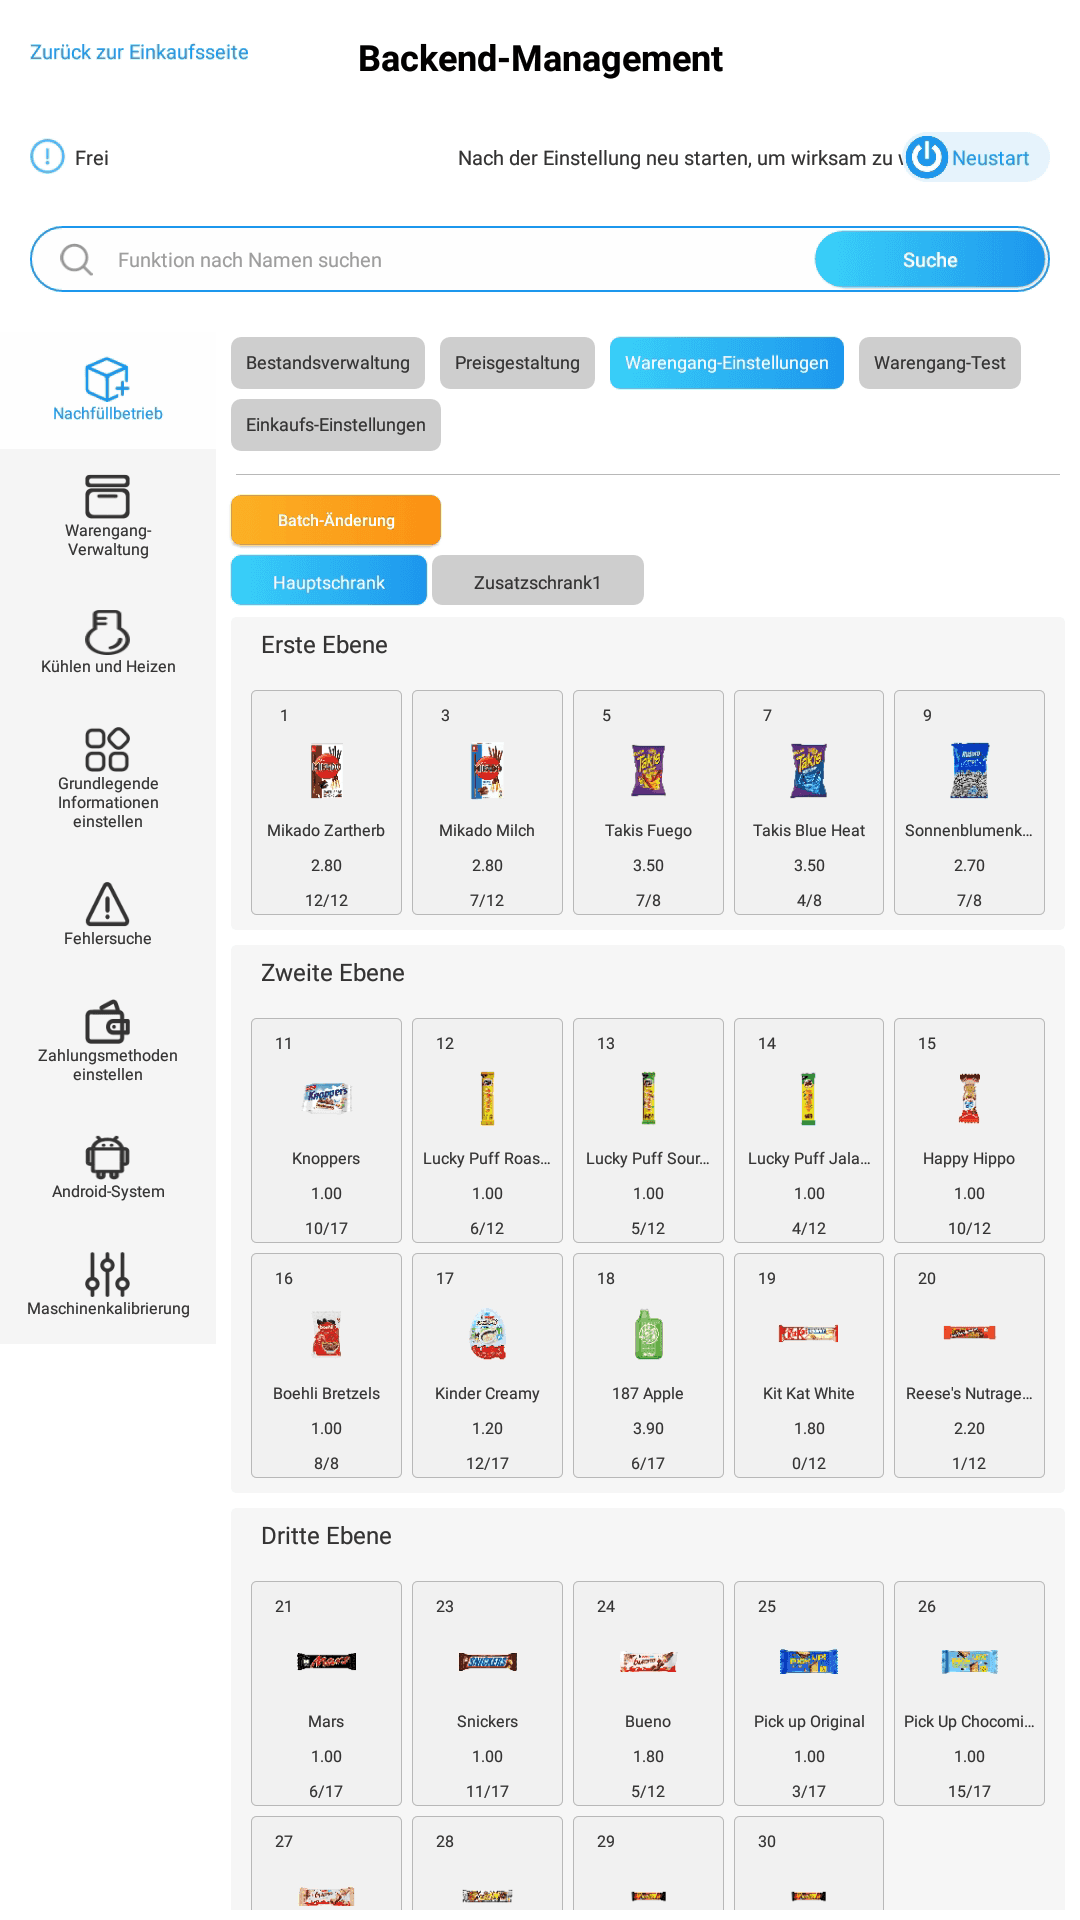Click the Batch-Änderung button

pyautogui.click(x=336, y=520)
